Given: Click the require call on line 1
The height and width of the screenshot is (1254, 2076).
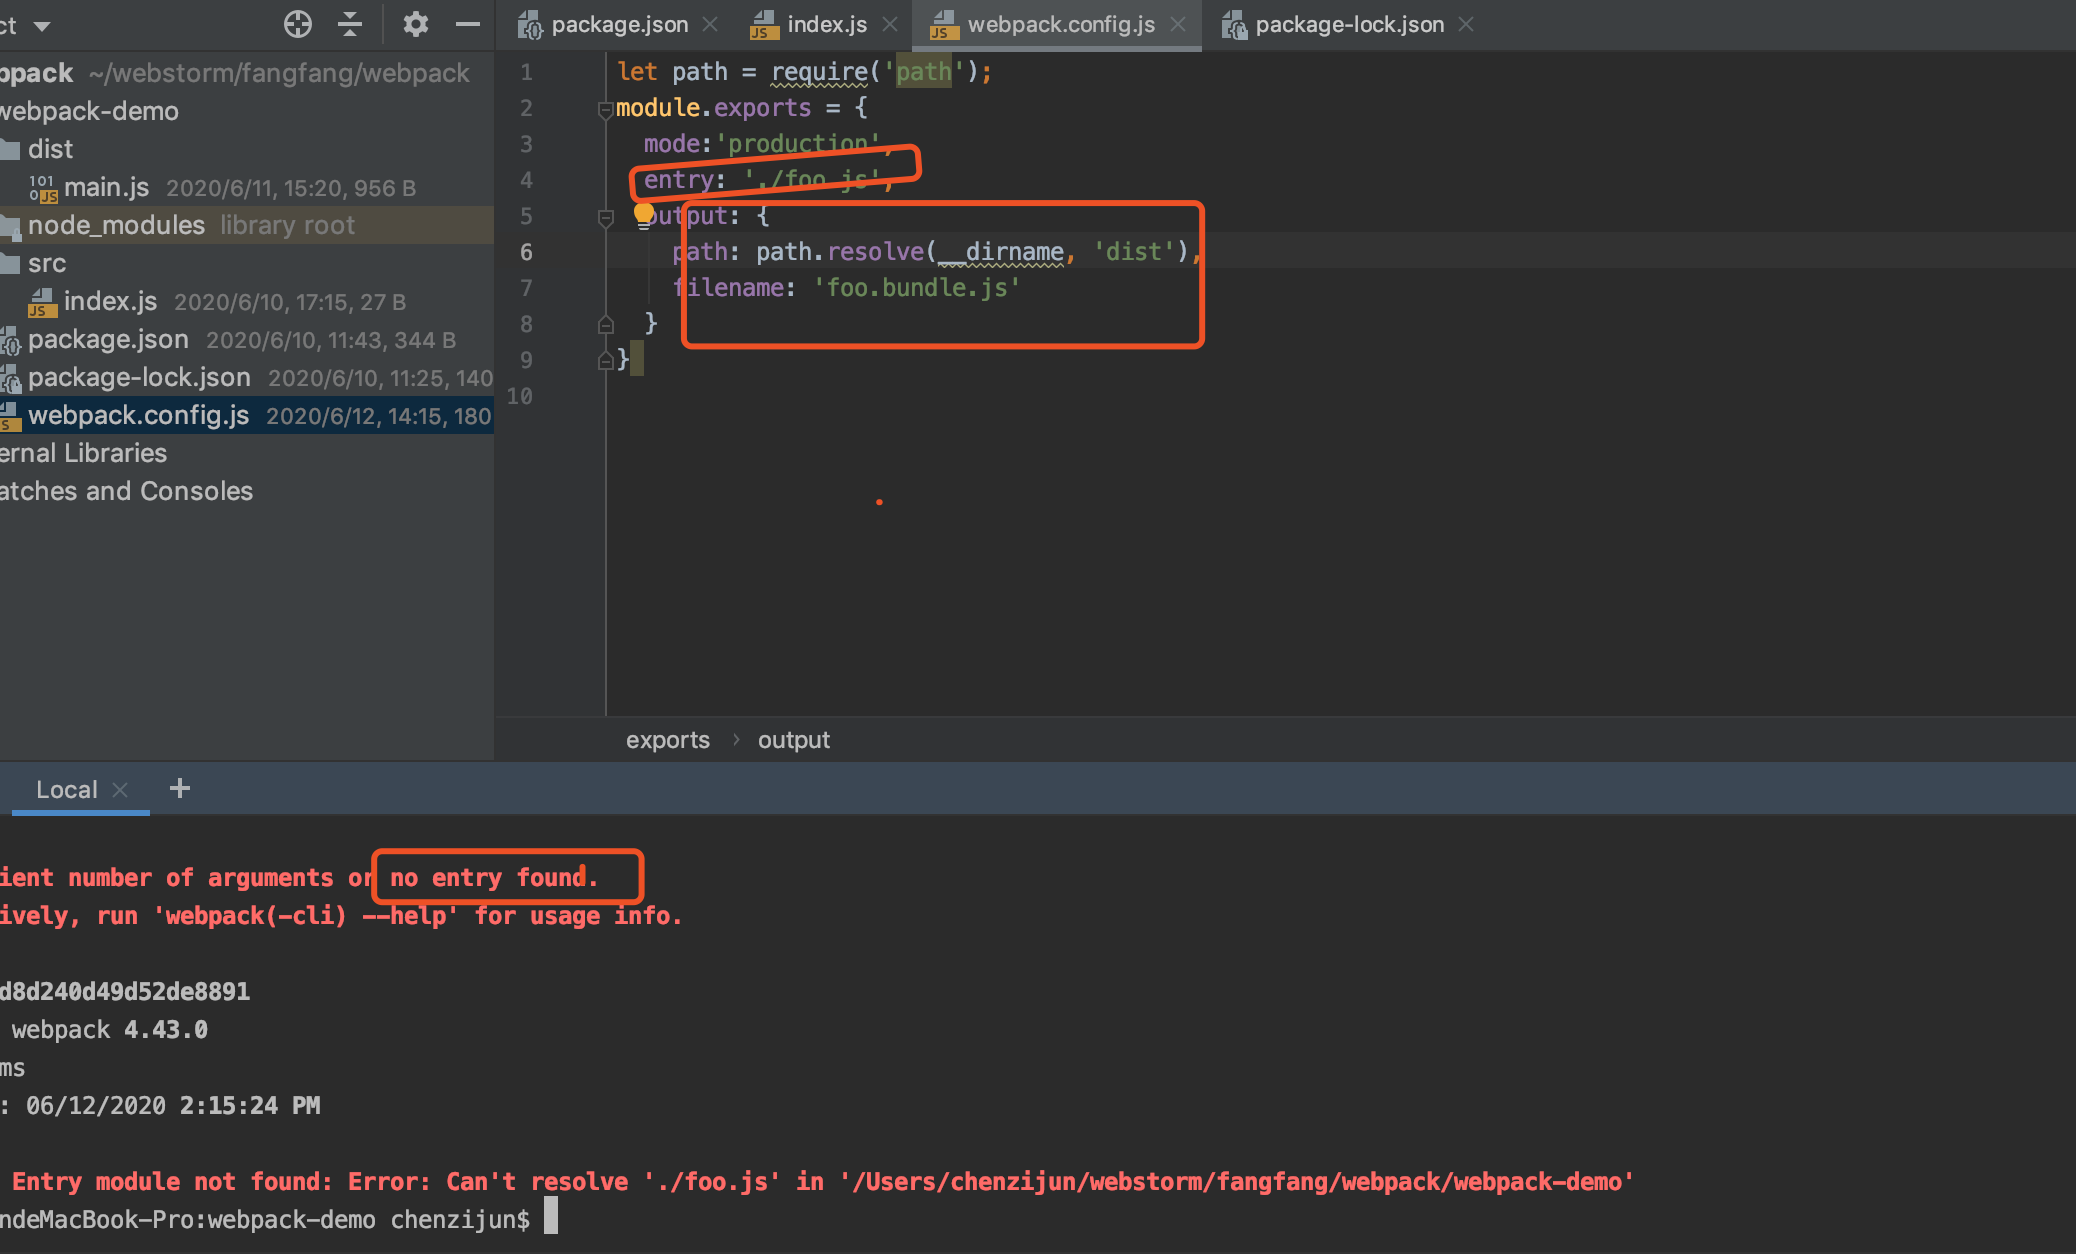Looking at the screenshot, I should pyautogui.click(x=819, y=72).
